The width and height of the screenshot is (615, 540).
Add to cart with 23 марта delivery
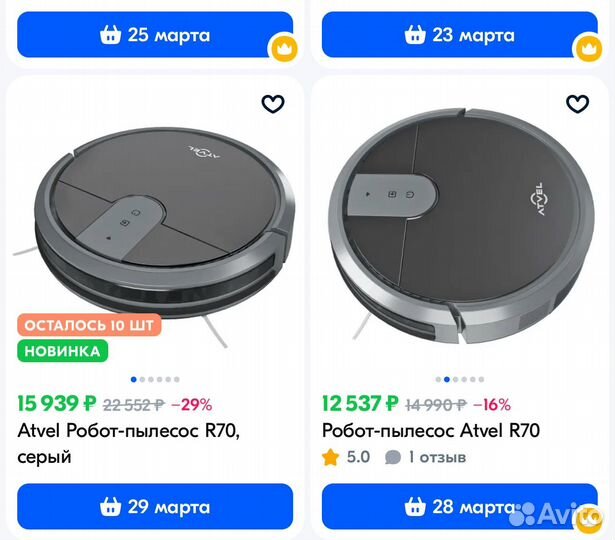[460, 35]
